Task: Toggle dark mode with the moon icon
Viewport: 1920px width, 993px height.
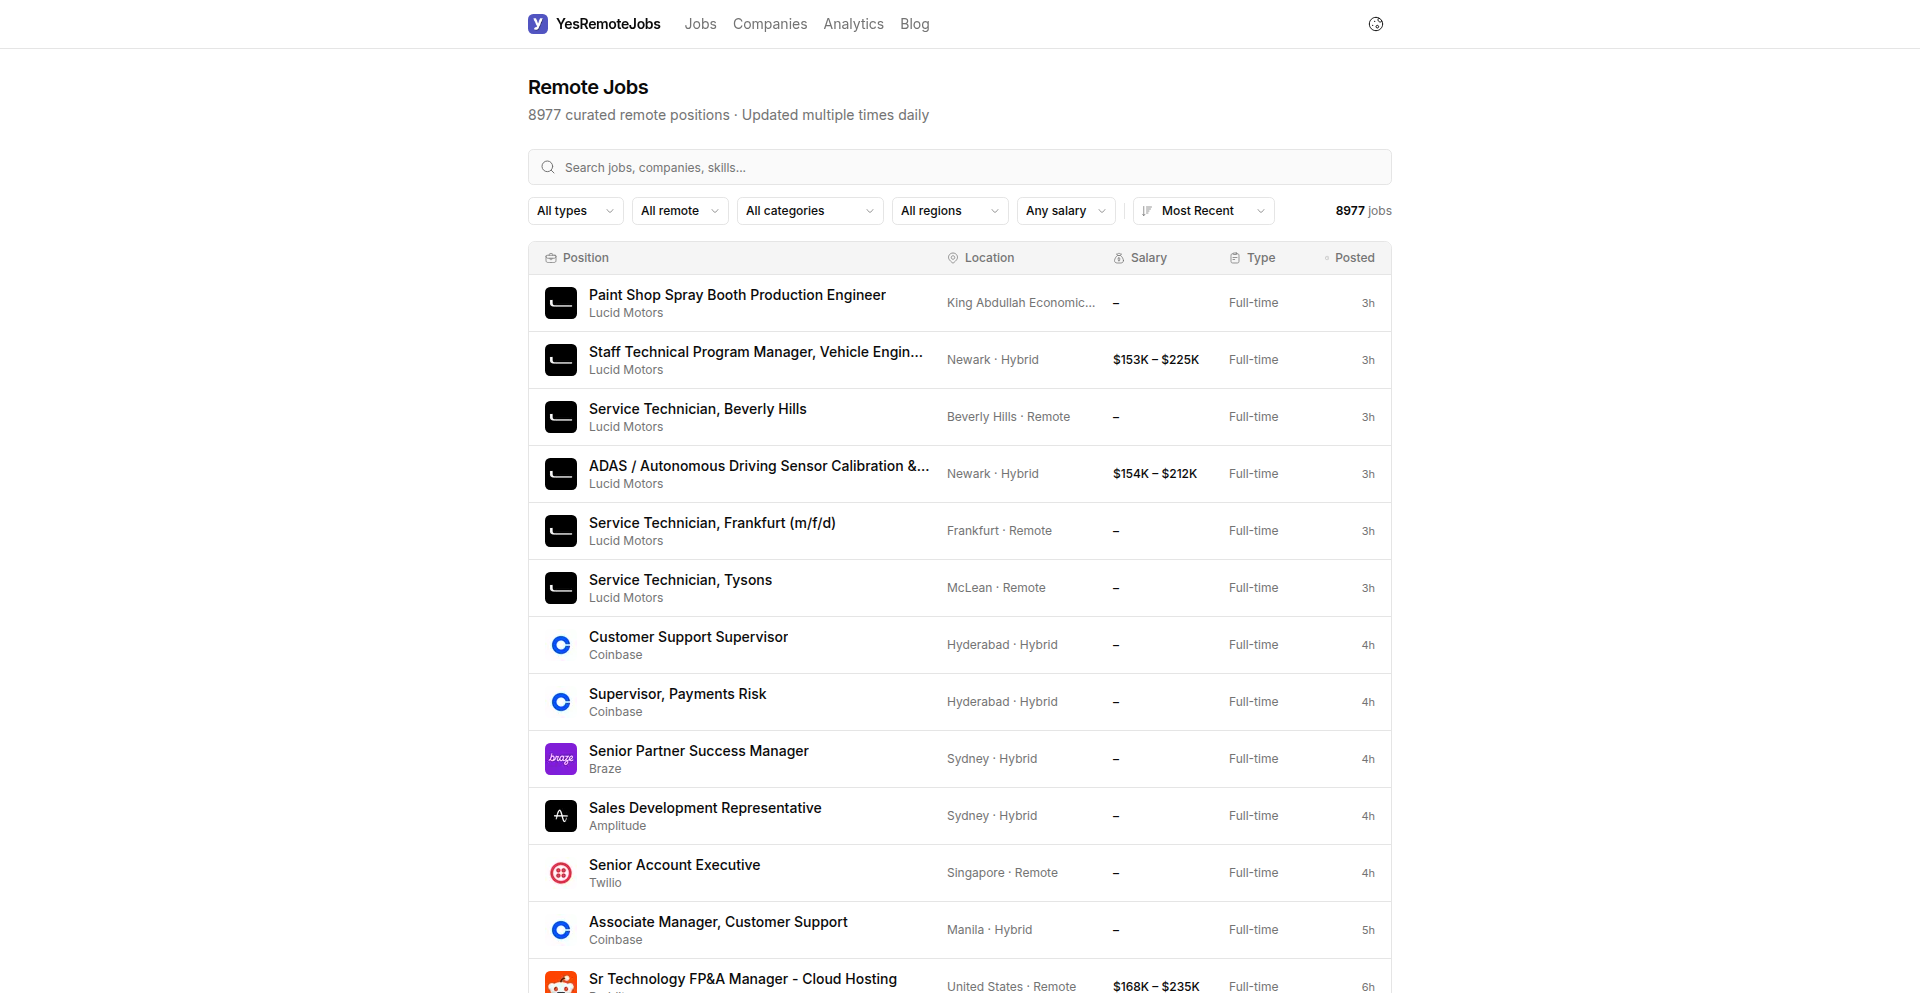Action: (1376, 24)
